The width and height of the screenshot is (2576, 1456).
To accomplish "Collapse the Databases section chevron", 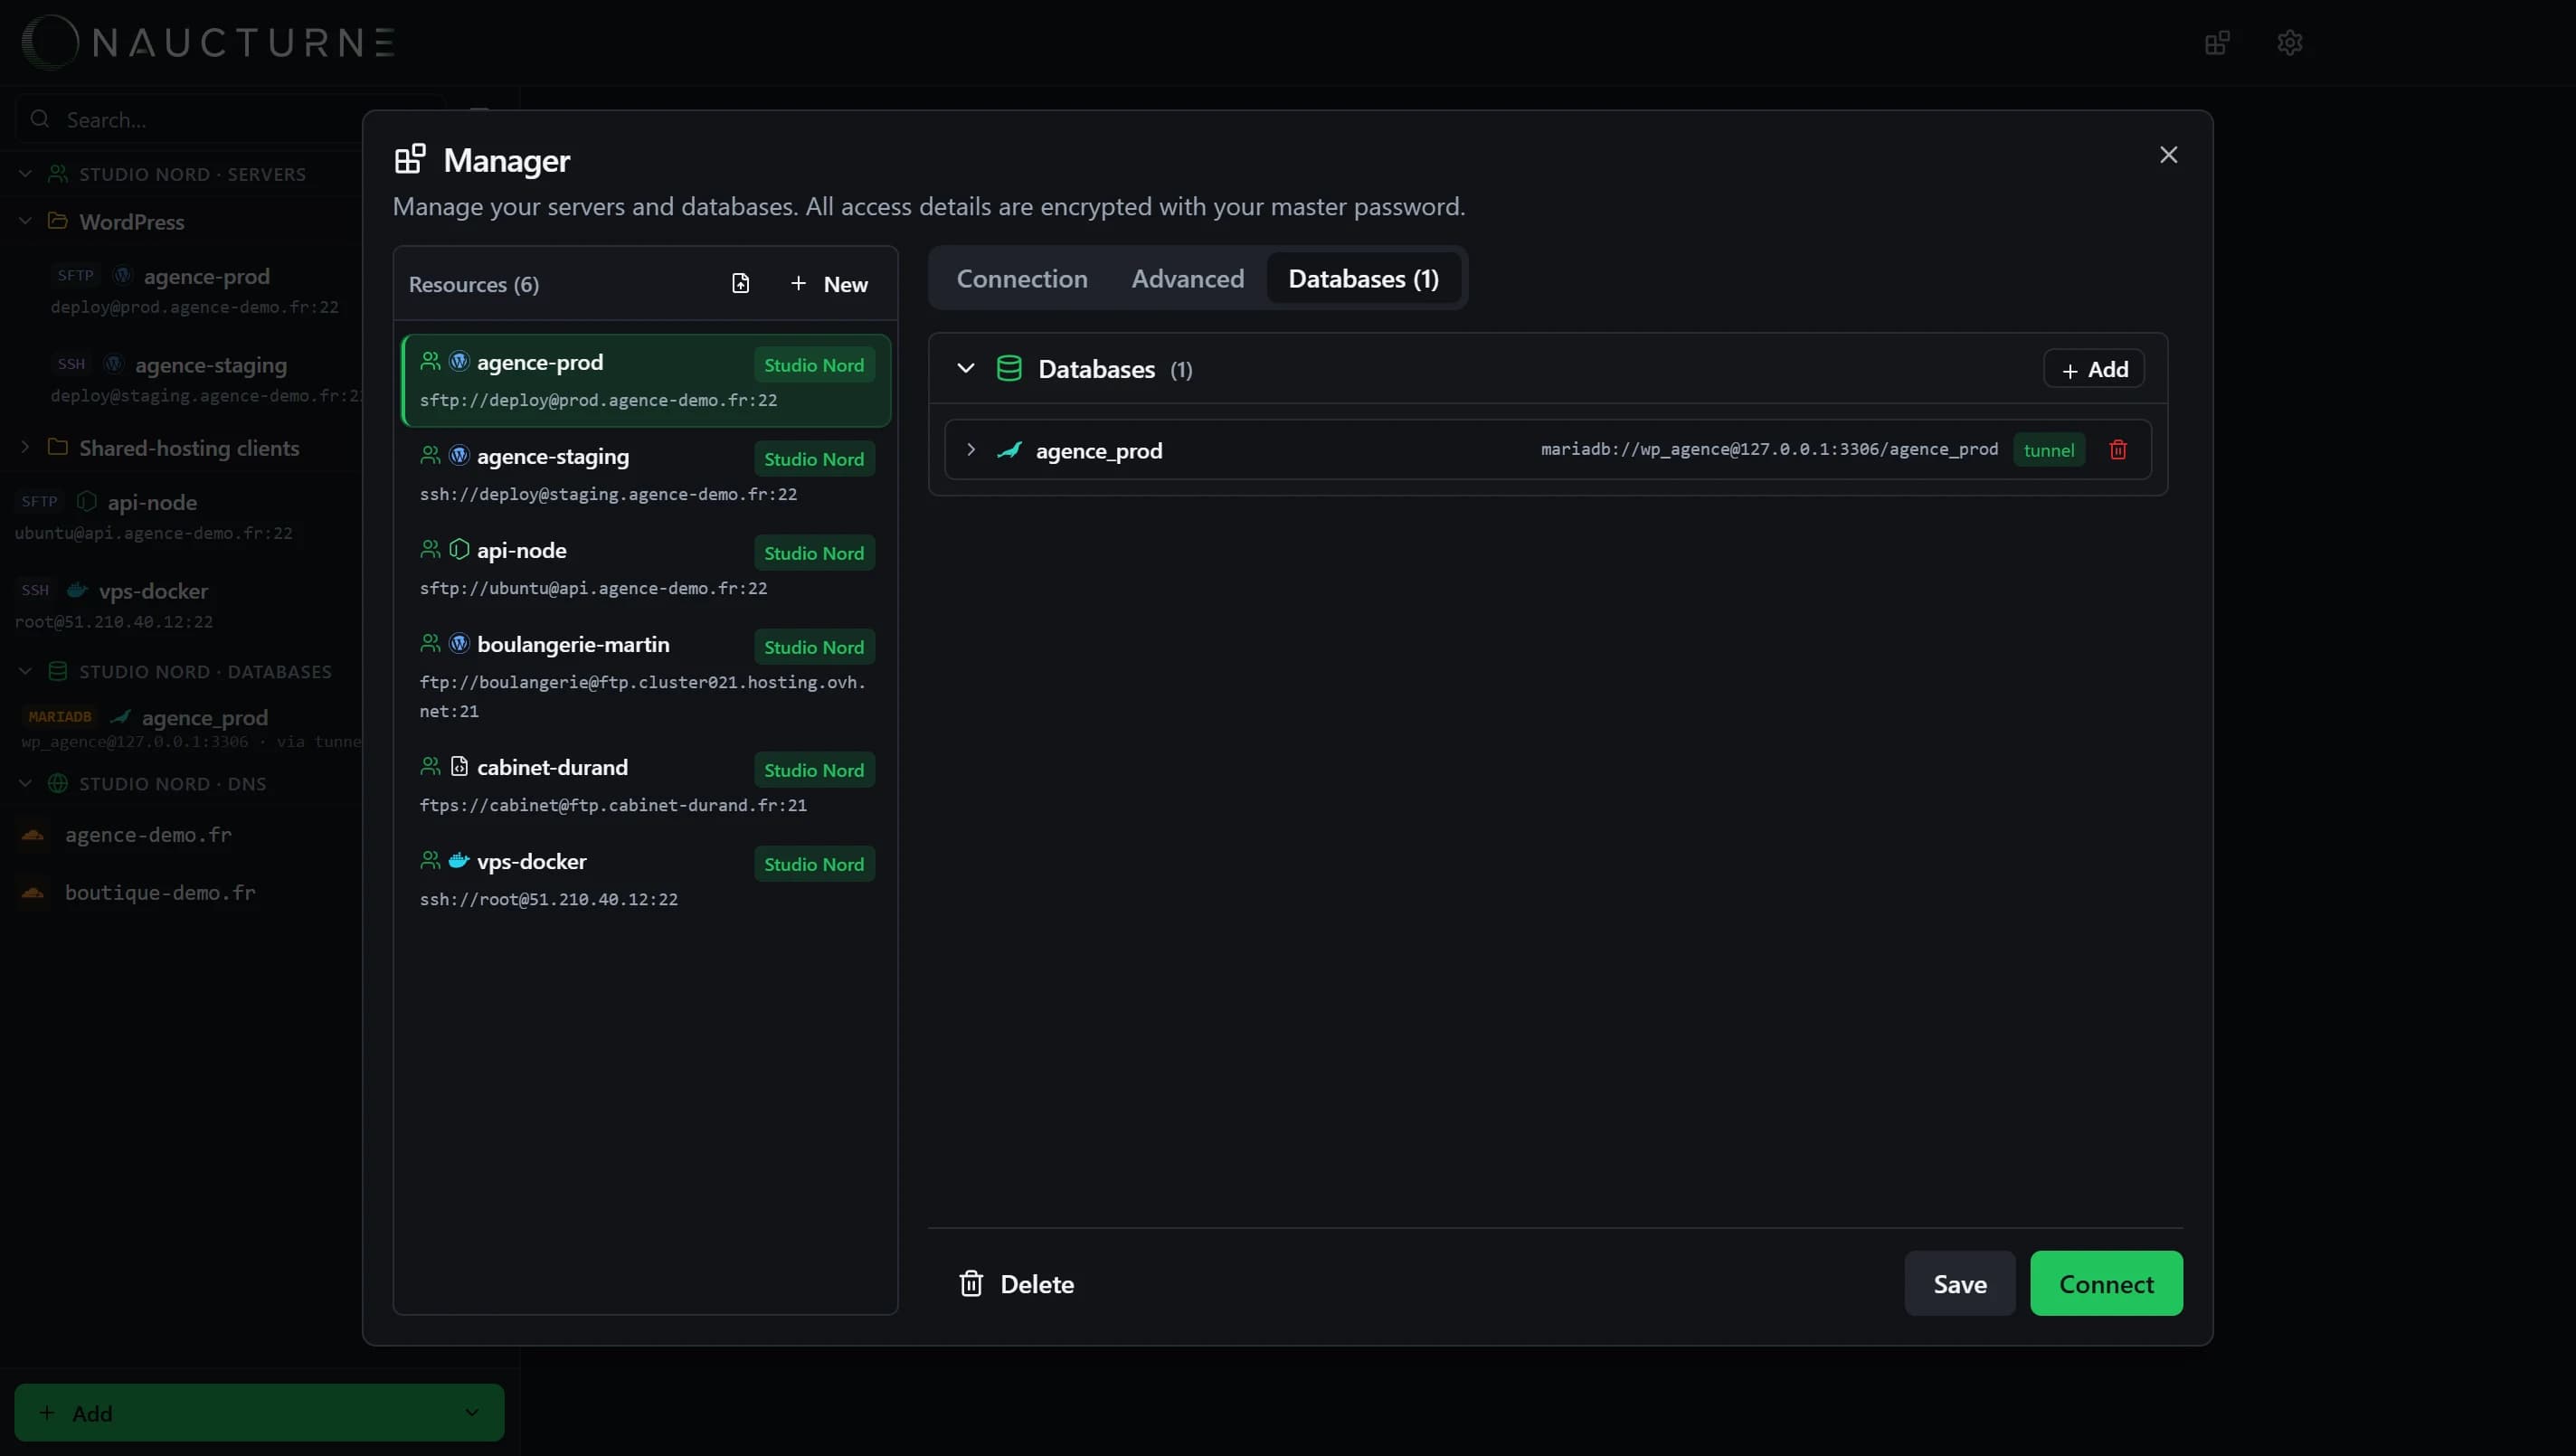I will (966, 368).
